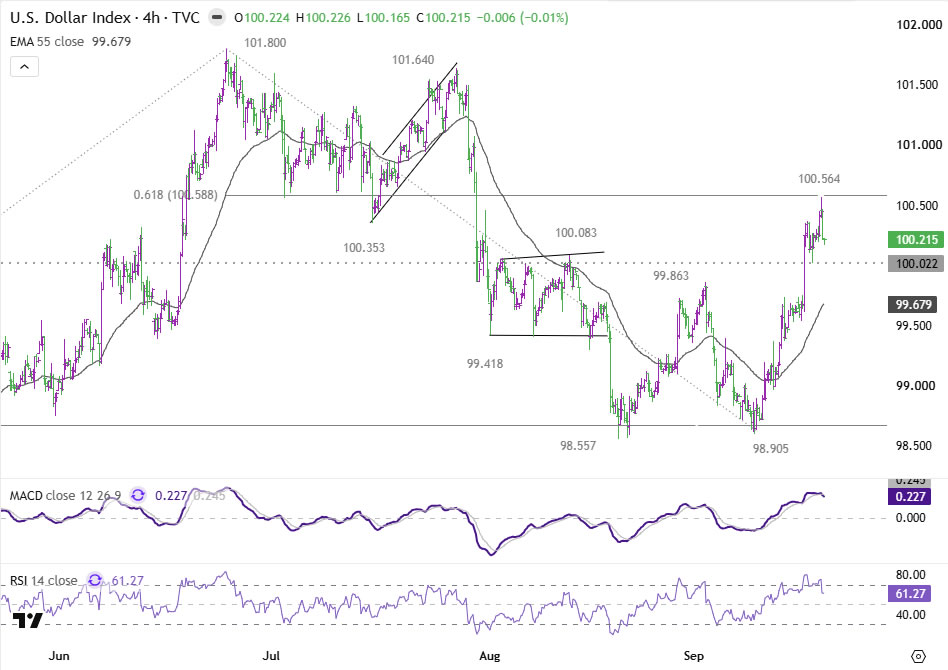This screenshot has height=670, width=948.
Task: Click the symbol status oval icon
Action: 216,18
